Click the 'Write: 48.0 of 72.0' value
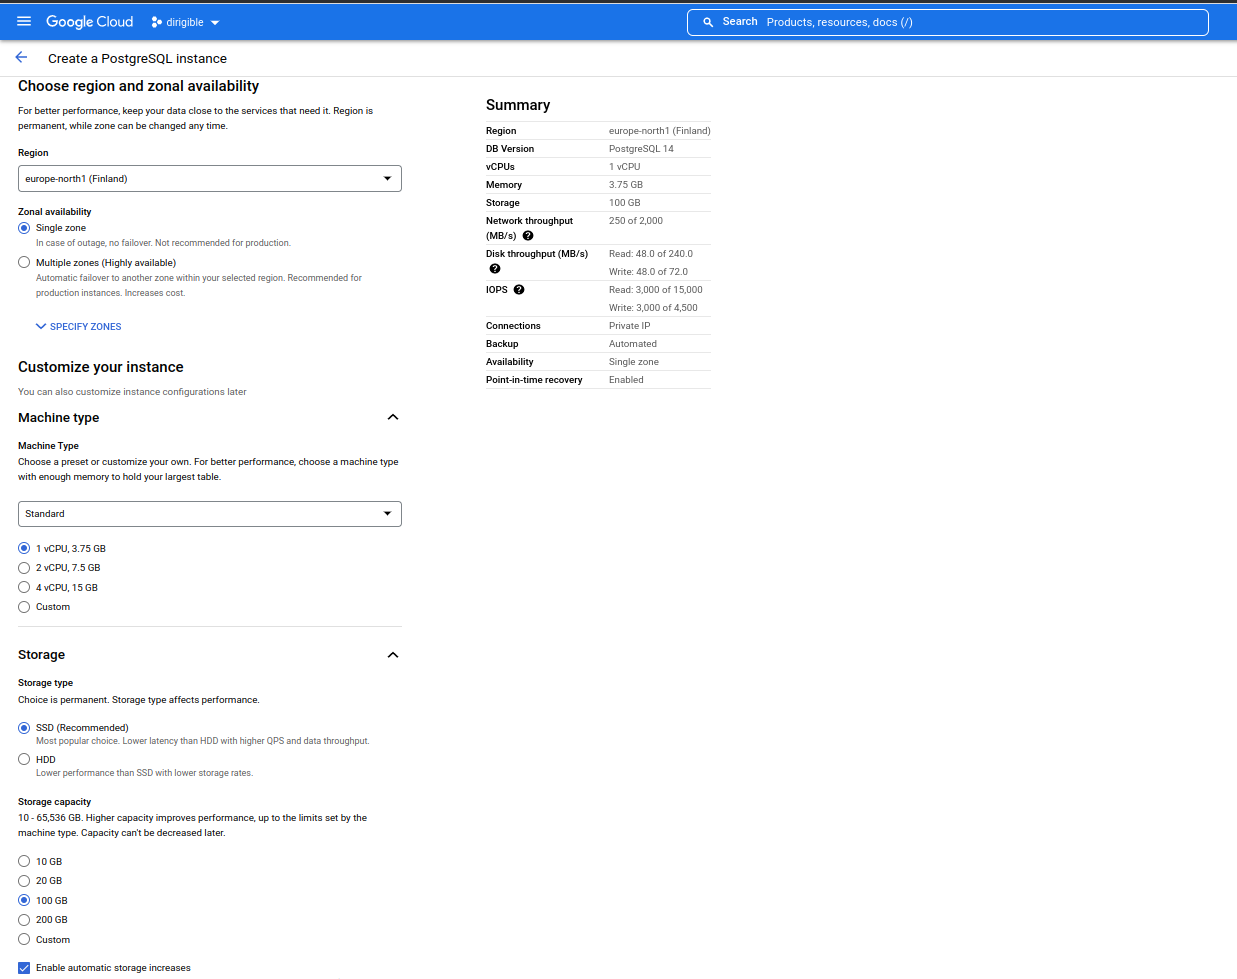 coord(648,272)
